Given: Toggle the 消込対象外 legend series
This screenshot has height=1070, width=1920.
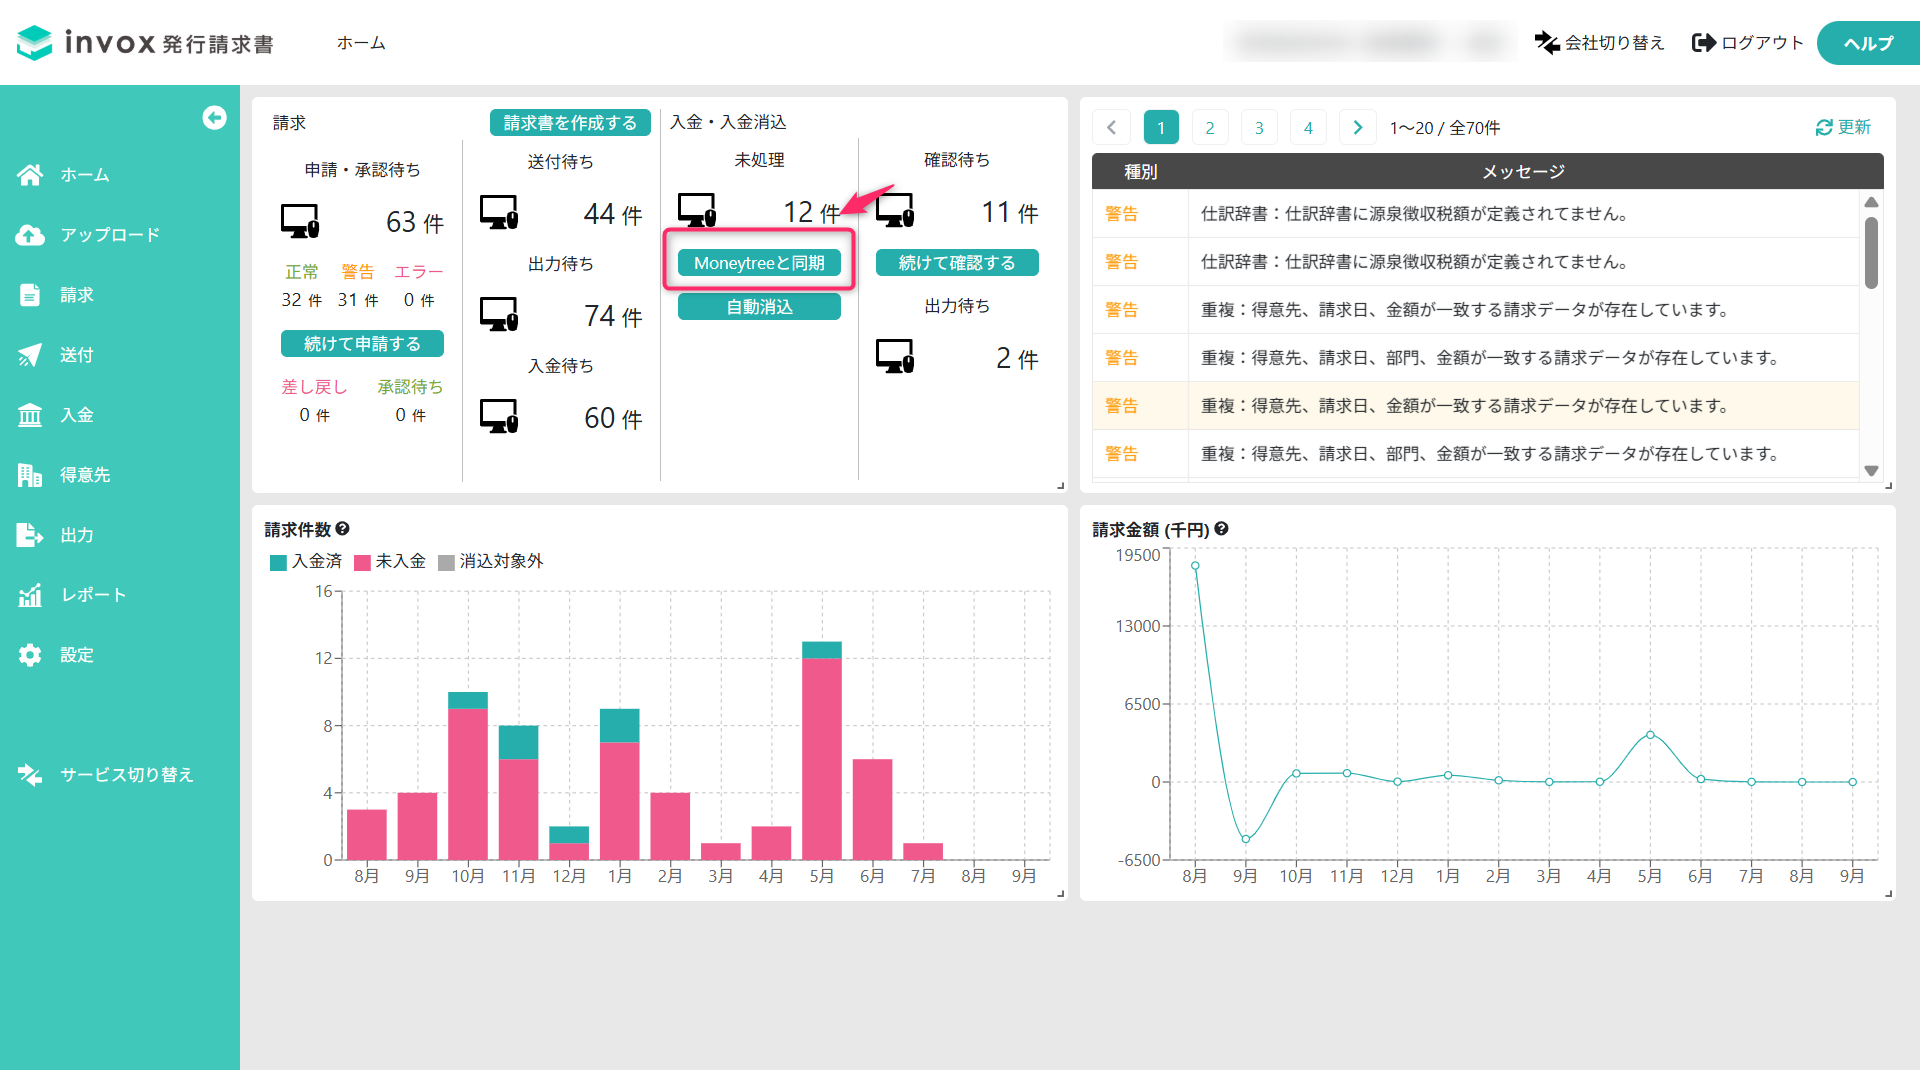Looking at the screenshot, I should pos(491,562).
